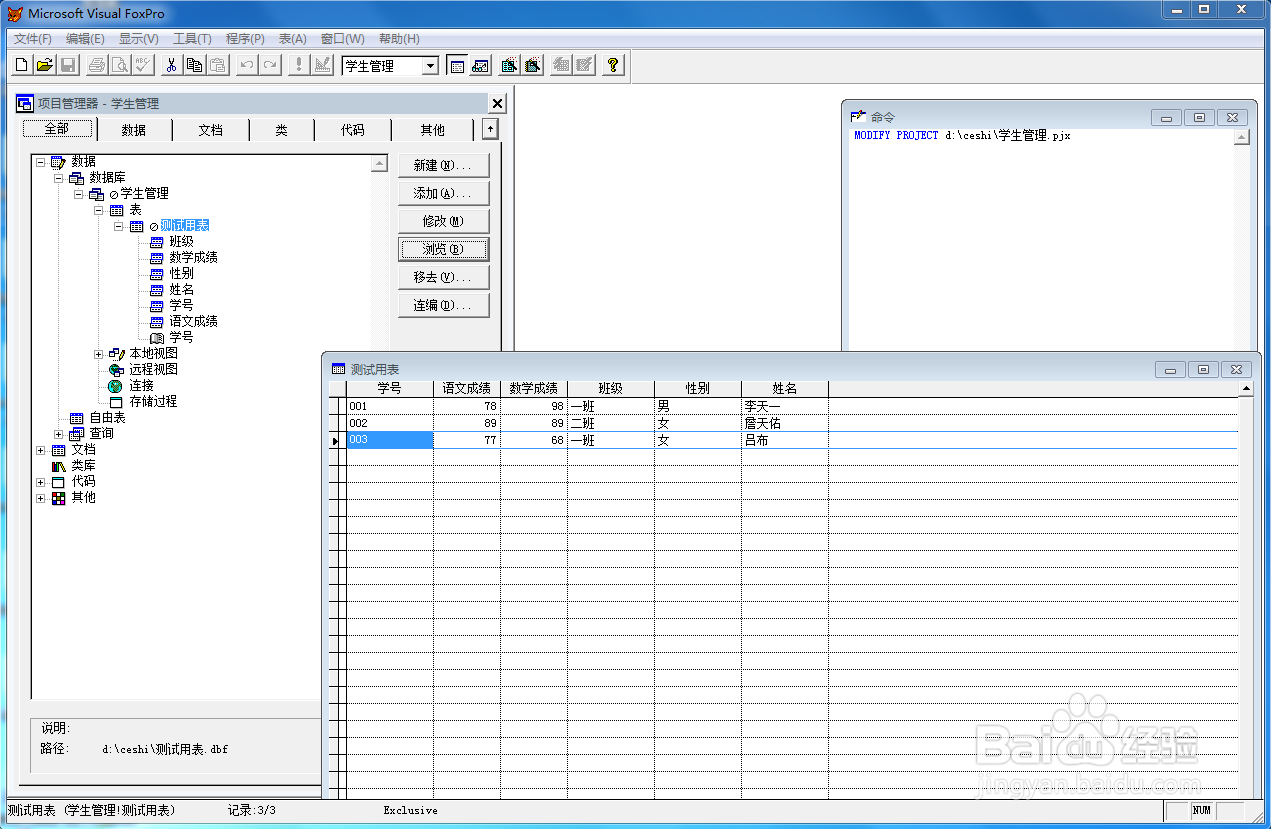Click the New file toolbar icon

click(x=22, y=66)
